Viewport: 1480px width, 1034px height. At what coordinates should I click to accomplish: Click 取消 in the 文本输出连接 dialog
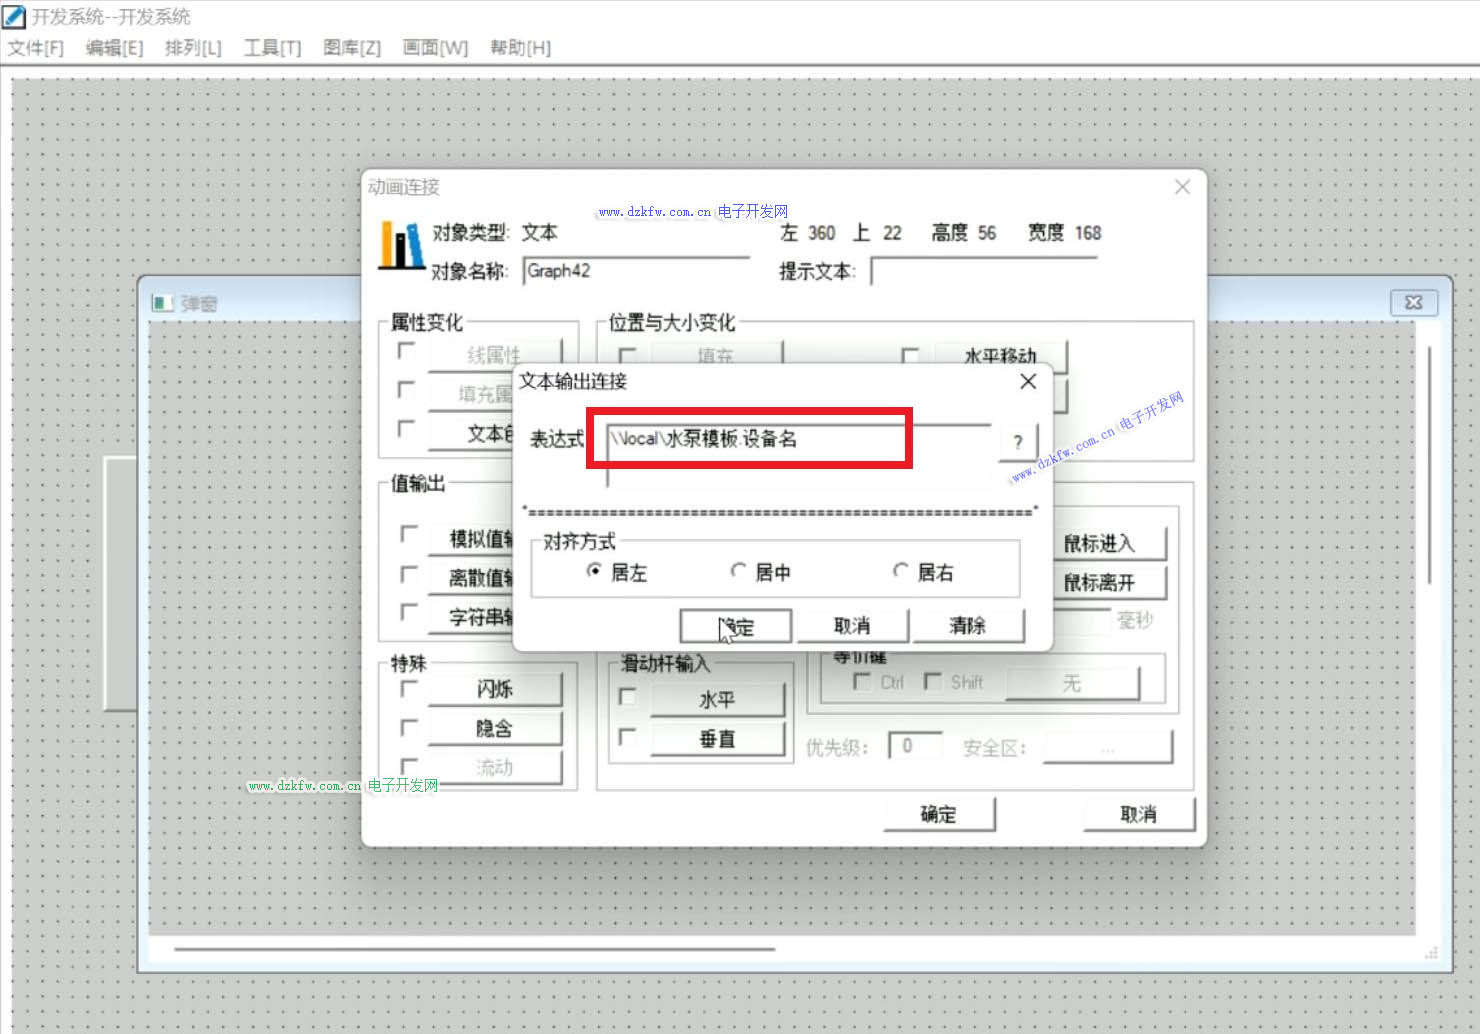coord(852,626)
